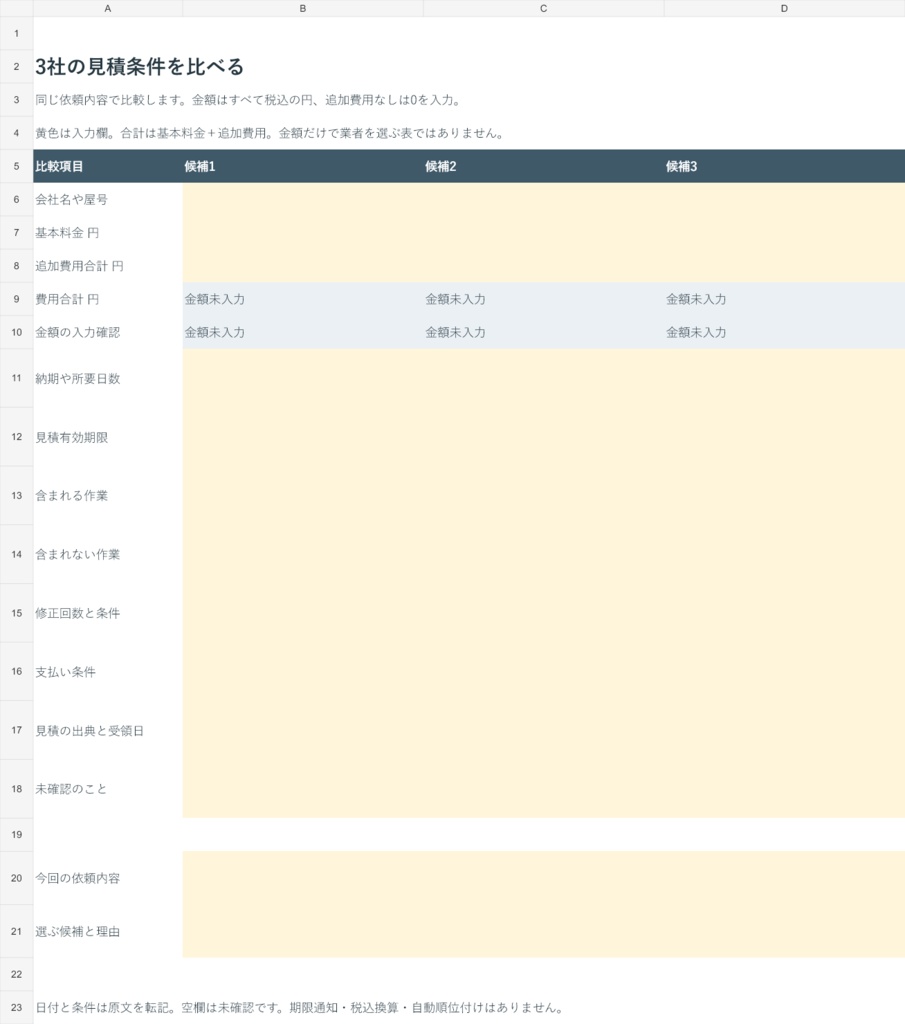Click the '見積の出典と受領日' label
Screen dimensions: 905x1024
tap(89, 731)
